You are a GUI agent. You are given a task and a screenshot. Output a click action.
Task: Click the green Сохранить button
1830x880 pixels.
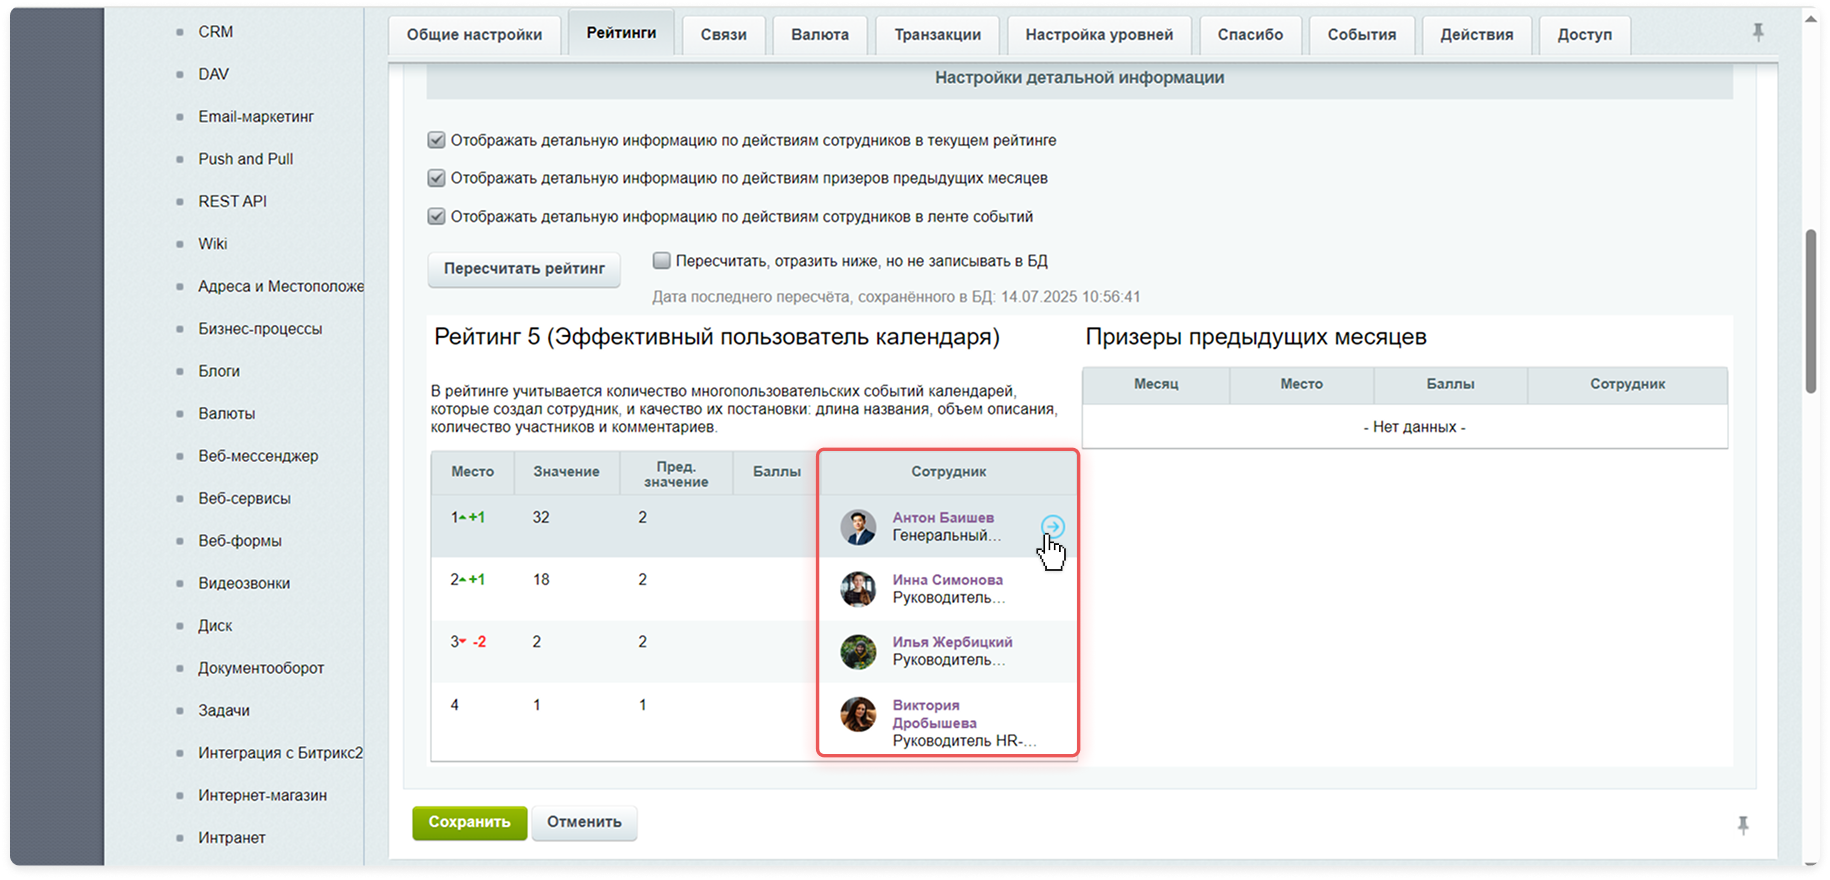point(469,822)
